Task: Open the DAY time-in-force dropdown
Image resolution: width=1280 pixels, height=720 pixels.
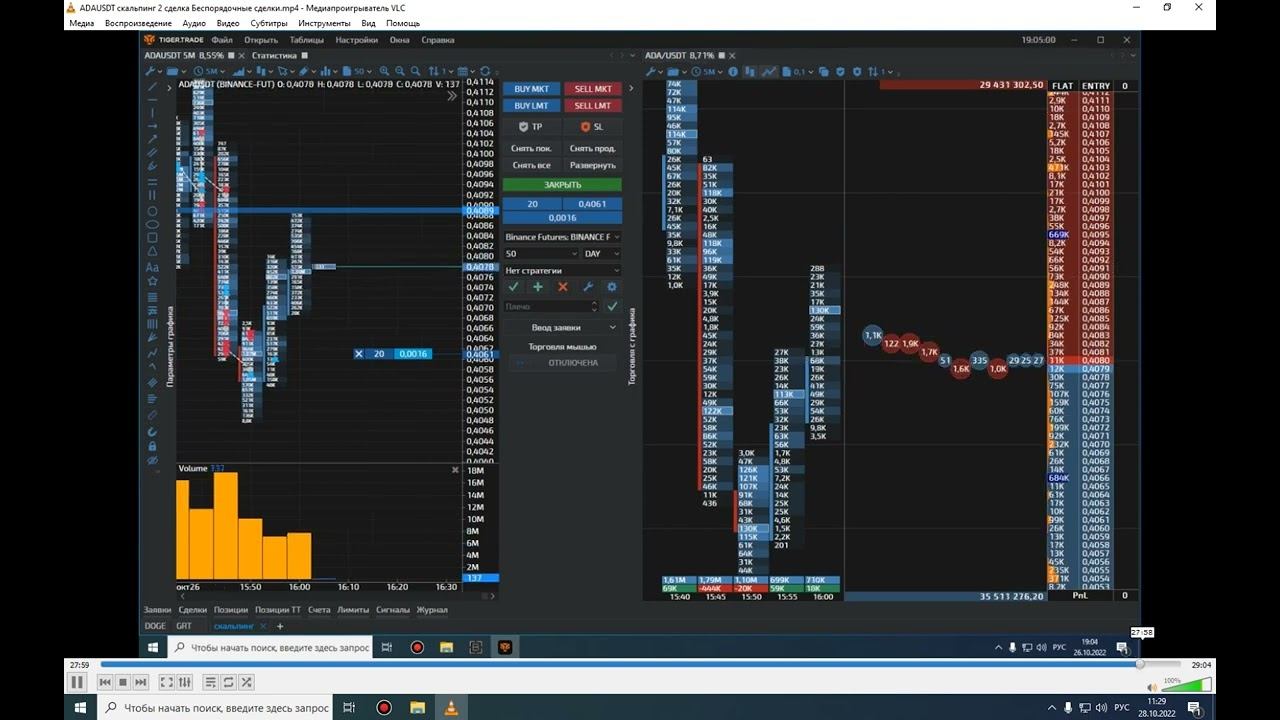Action: pos(601,254)
